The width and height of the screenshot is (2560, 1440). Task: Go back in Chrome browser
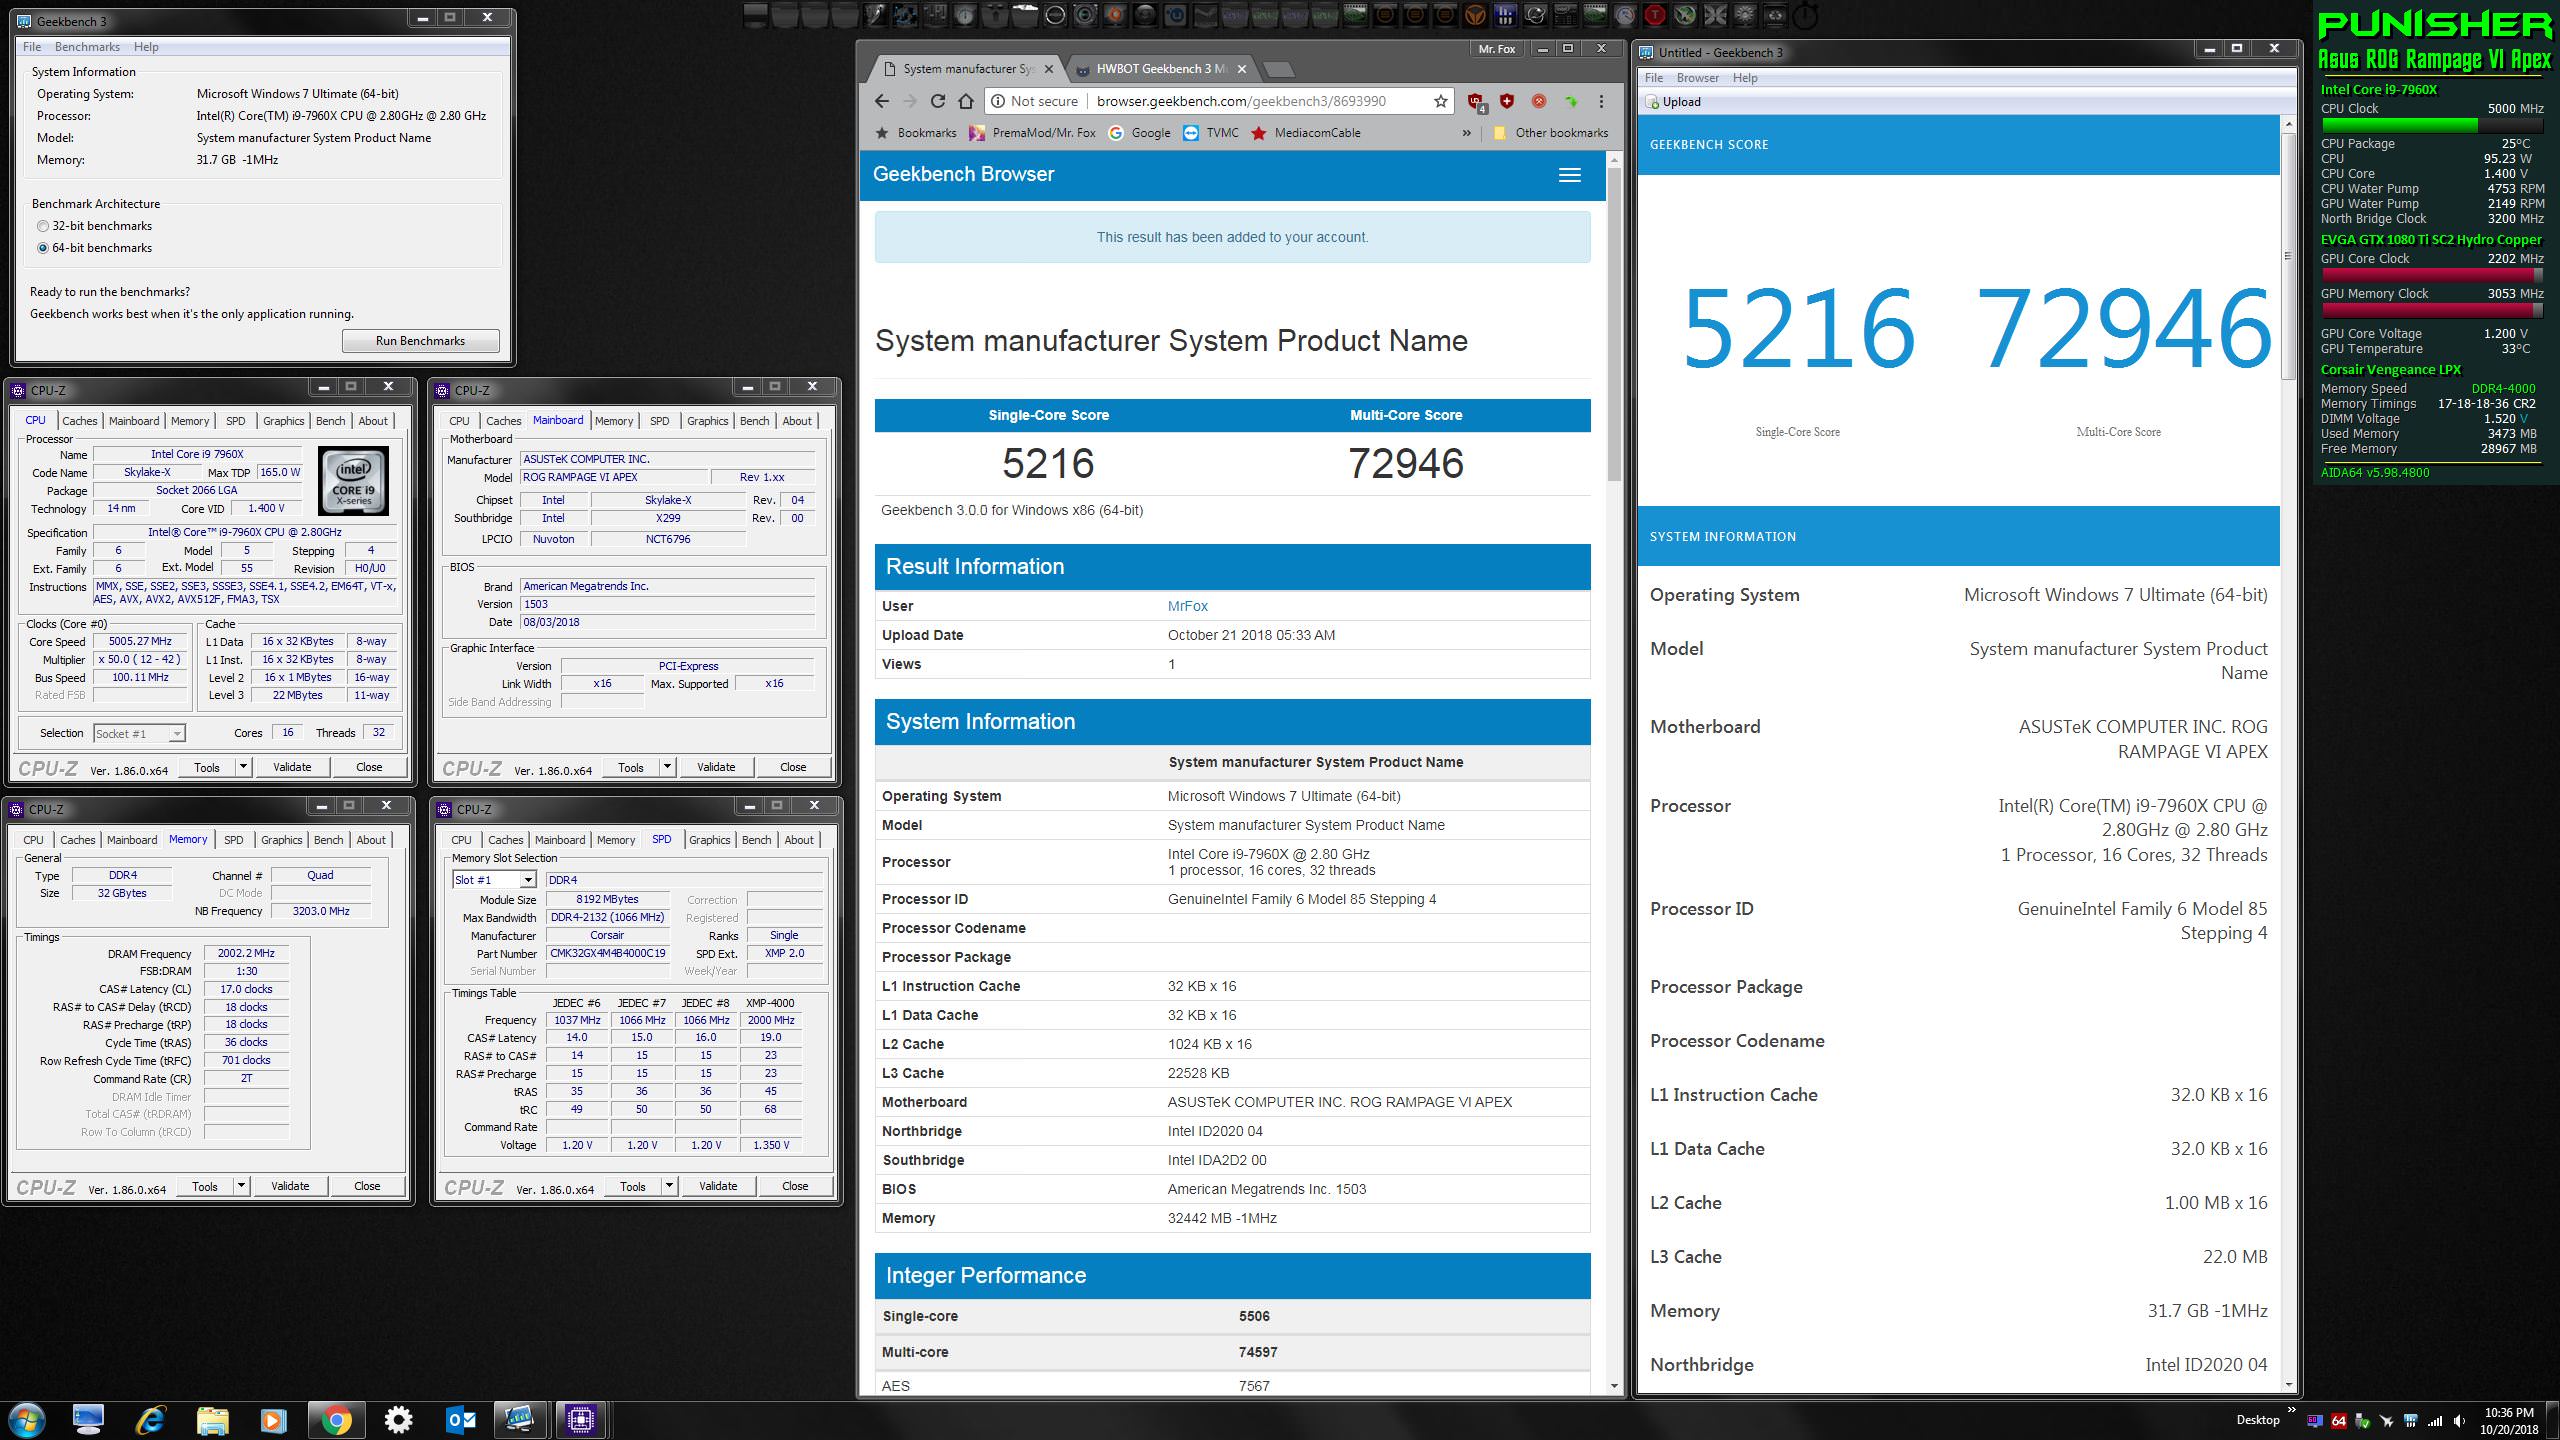(881, 101)
